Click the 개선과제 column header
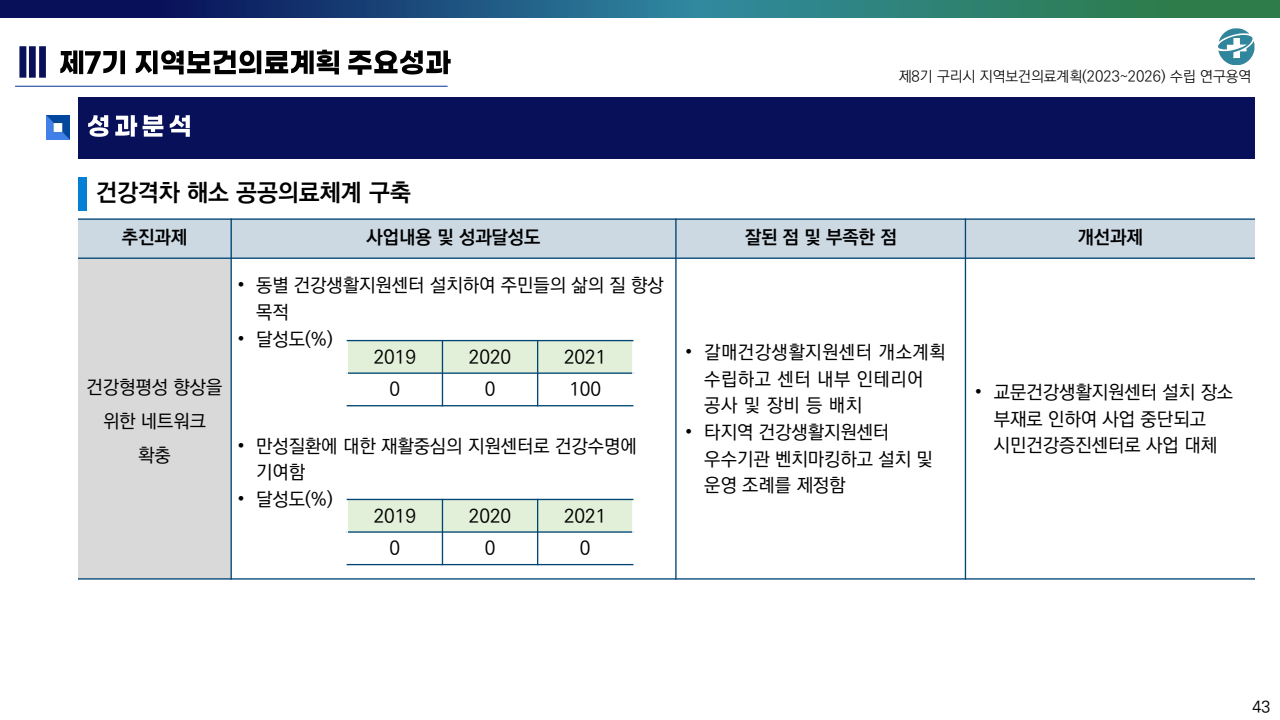Image resolution: width=1280 pixels, height=720 pixels. [x=1110, y=238]
